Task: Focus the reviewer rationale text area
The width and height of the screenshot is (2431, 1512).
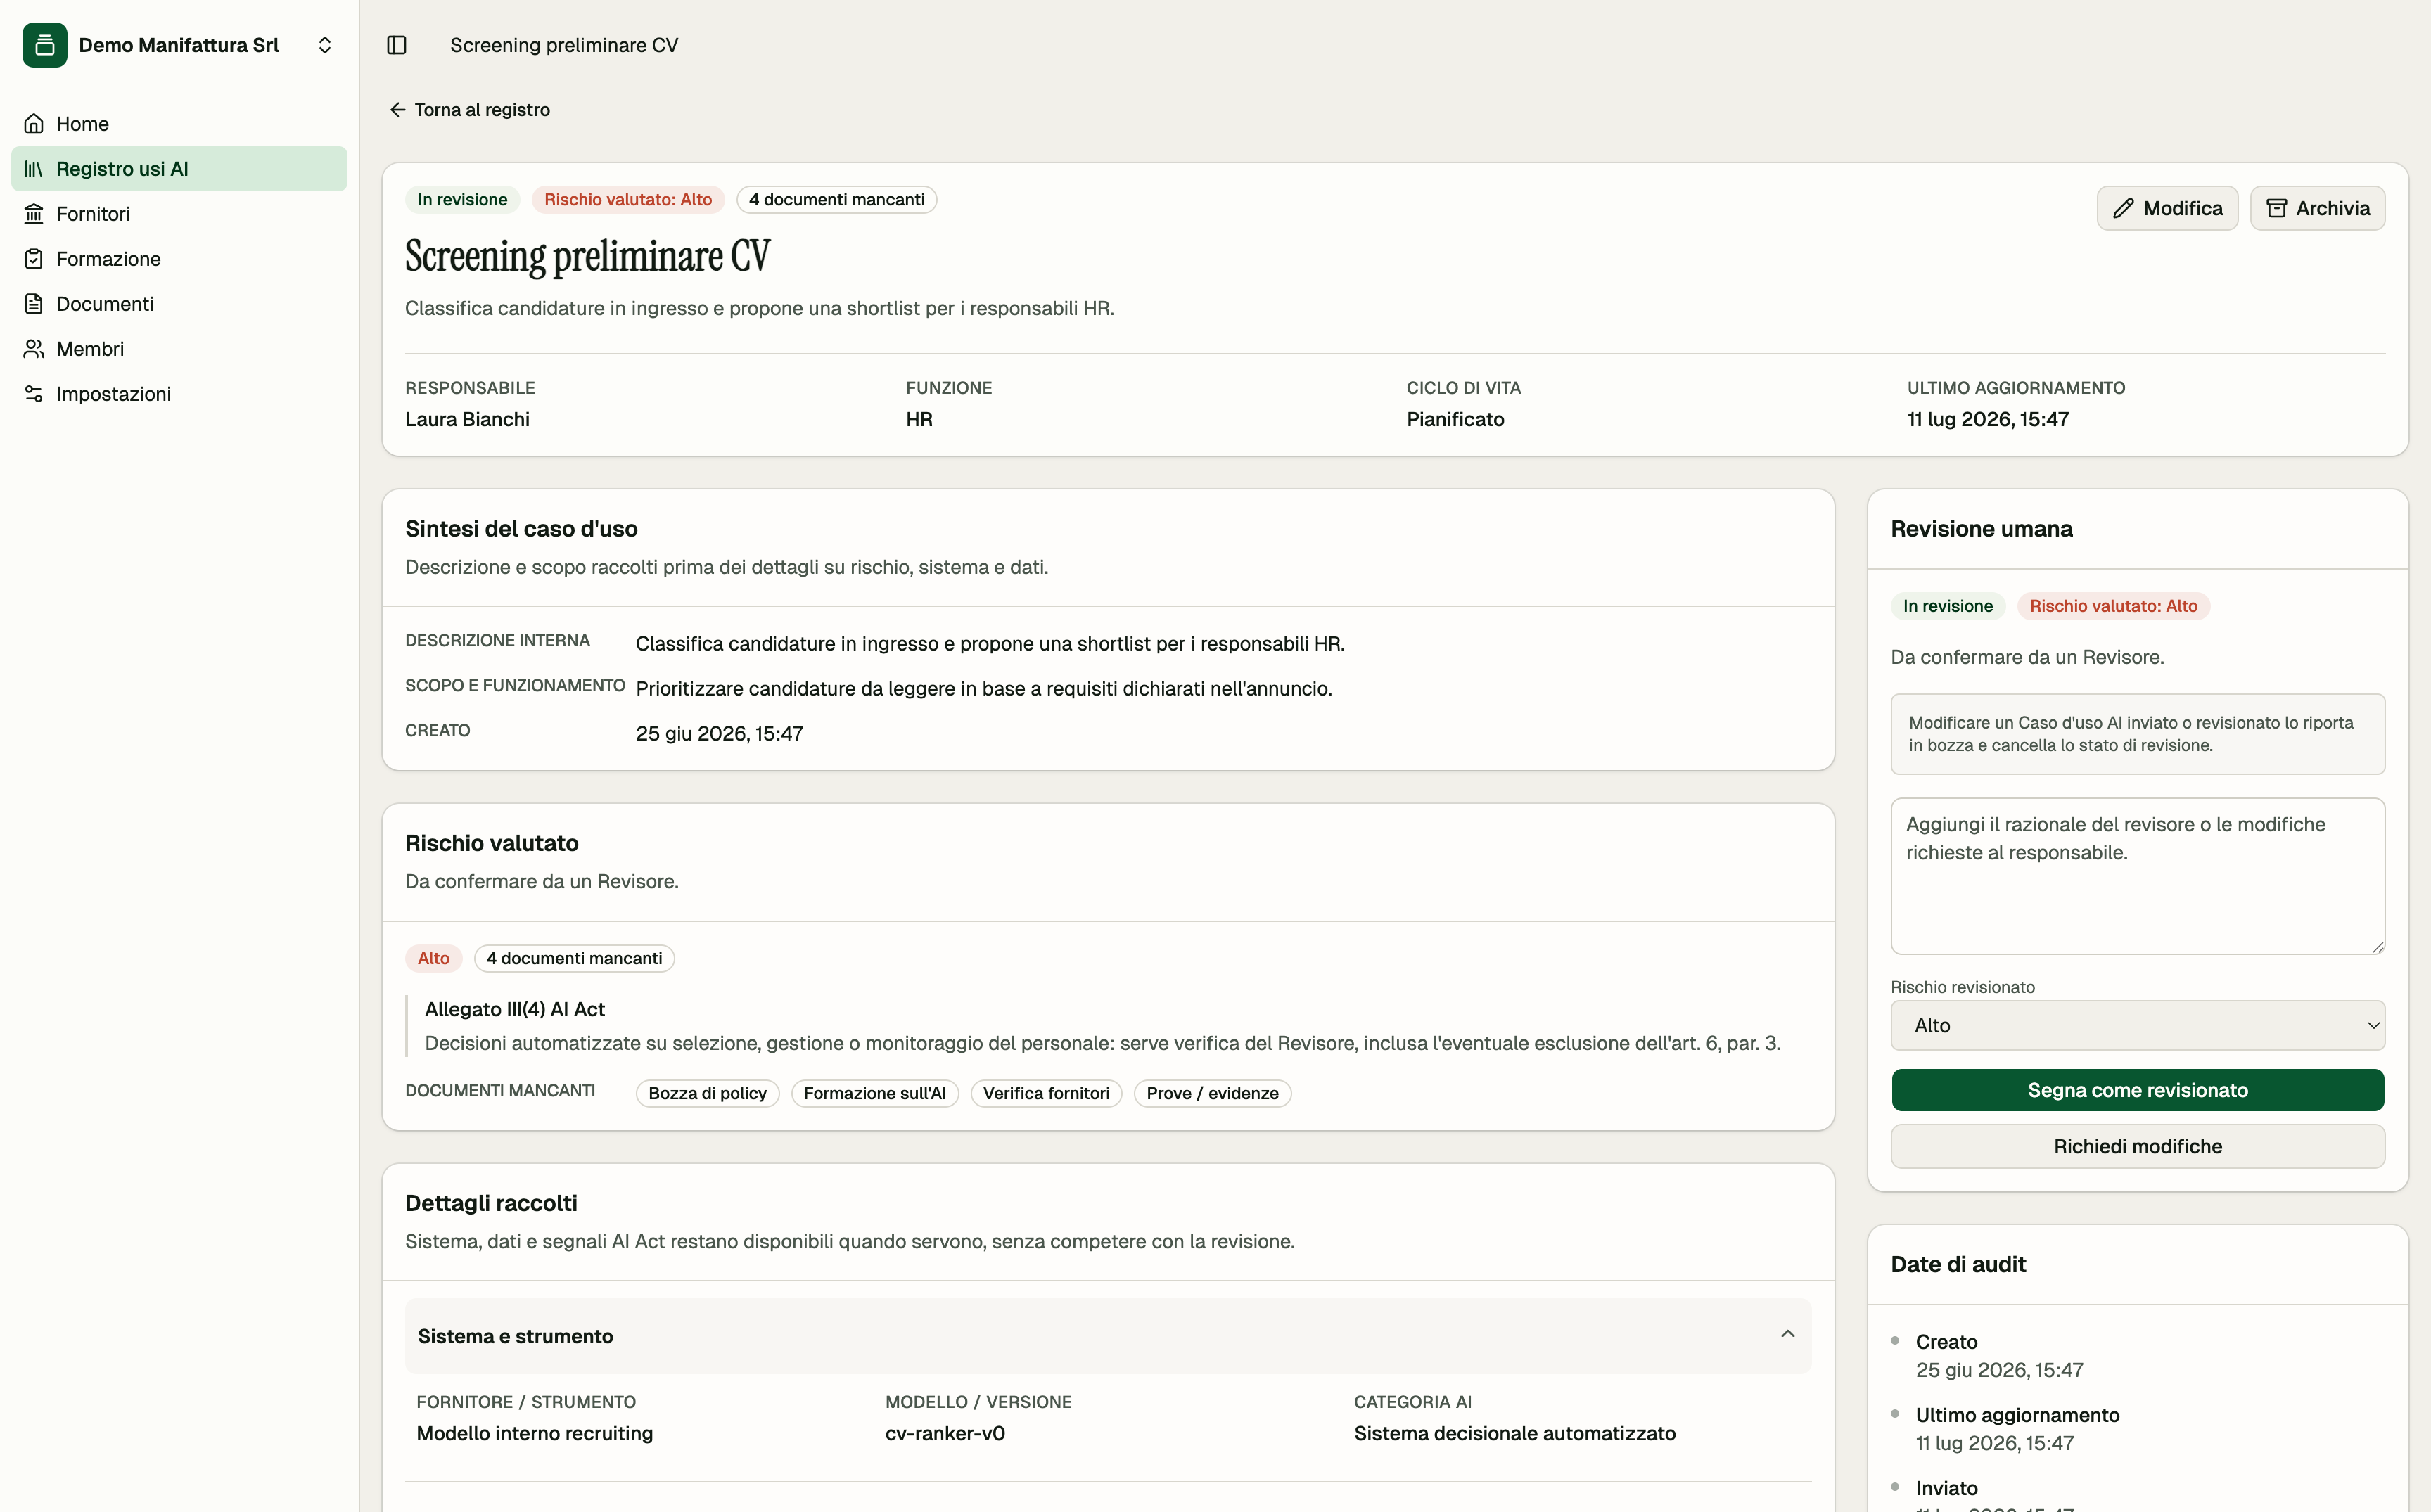Action: tap(2137, 876)
